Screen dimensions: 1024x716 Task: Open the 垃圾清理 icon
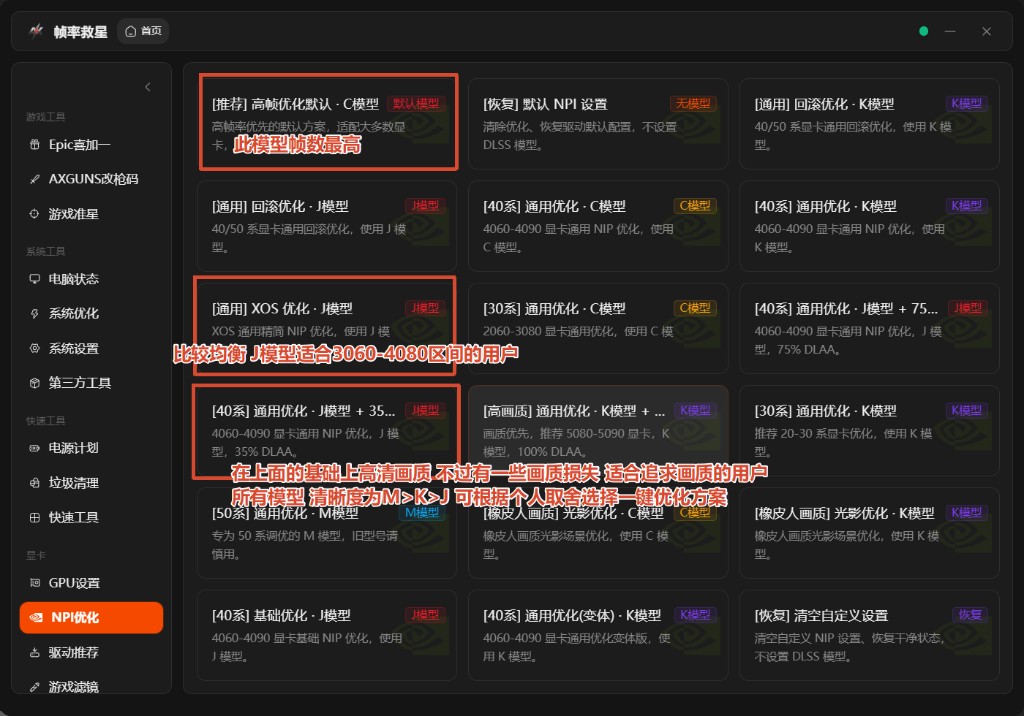point(35,483)
